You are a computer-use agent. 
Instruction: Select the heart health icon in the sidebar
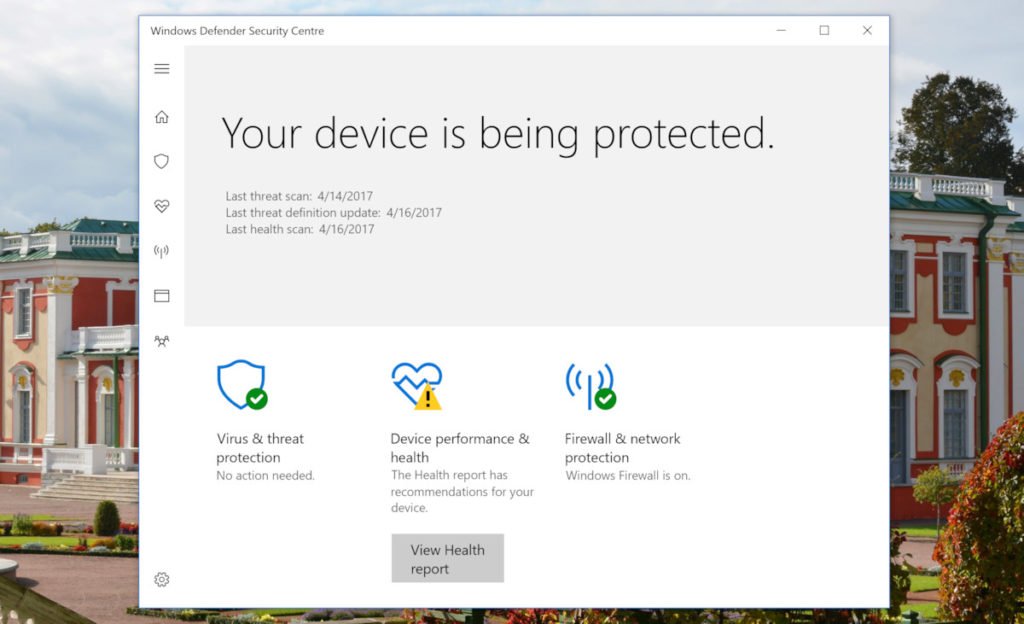162,206
